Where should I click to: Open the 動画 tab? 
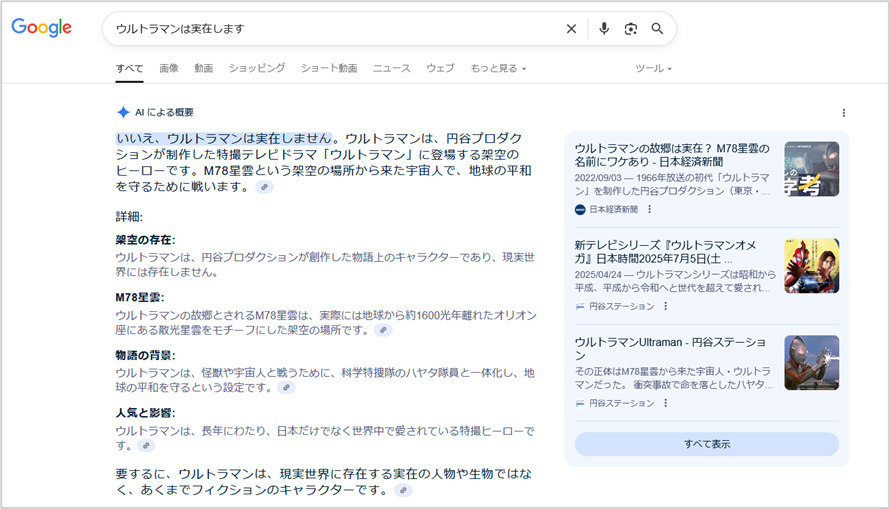pos(203,68)
